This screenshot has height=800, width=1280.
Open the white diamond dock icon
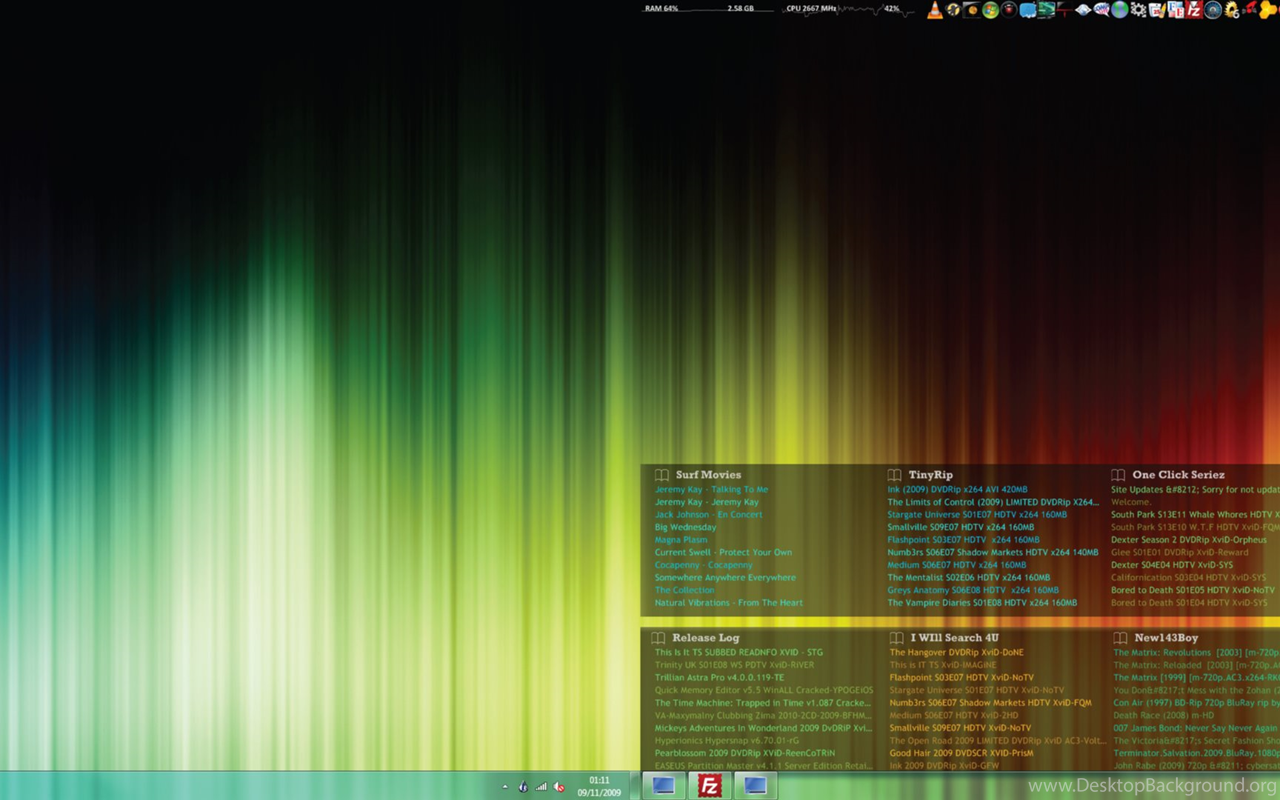tap(1083, 10)
